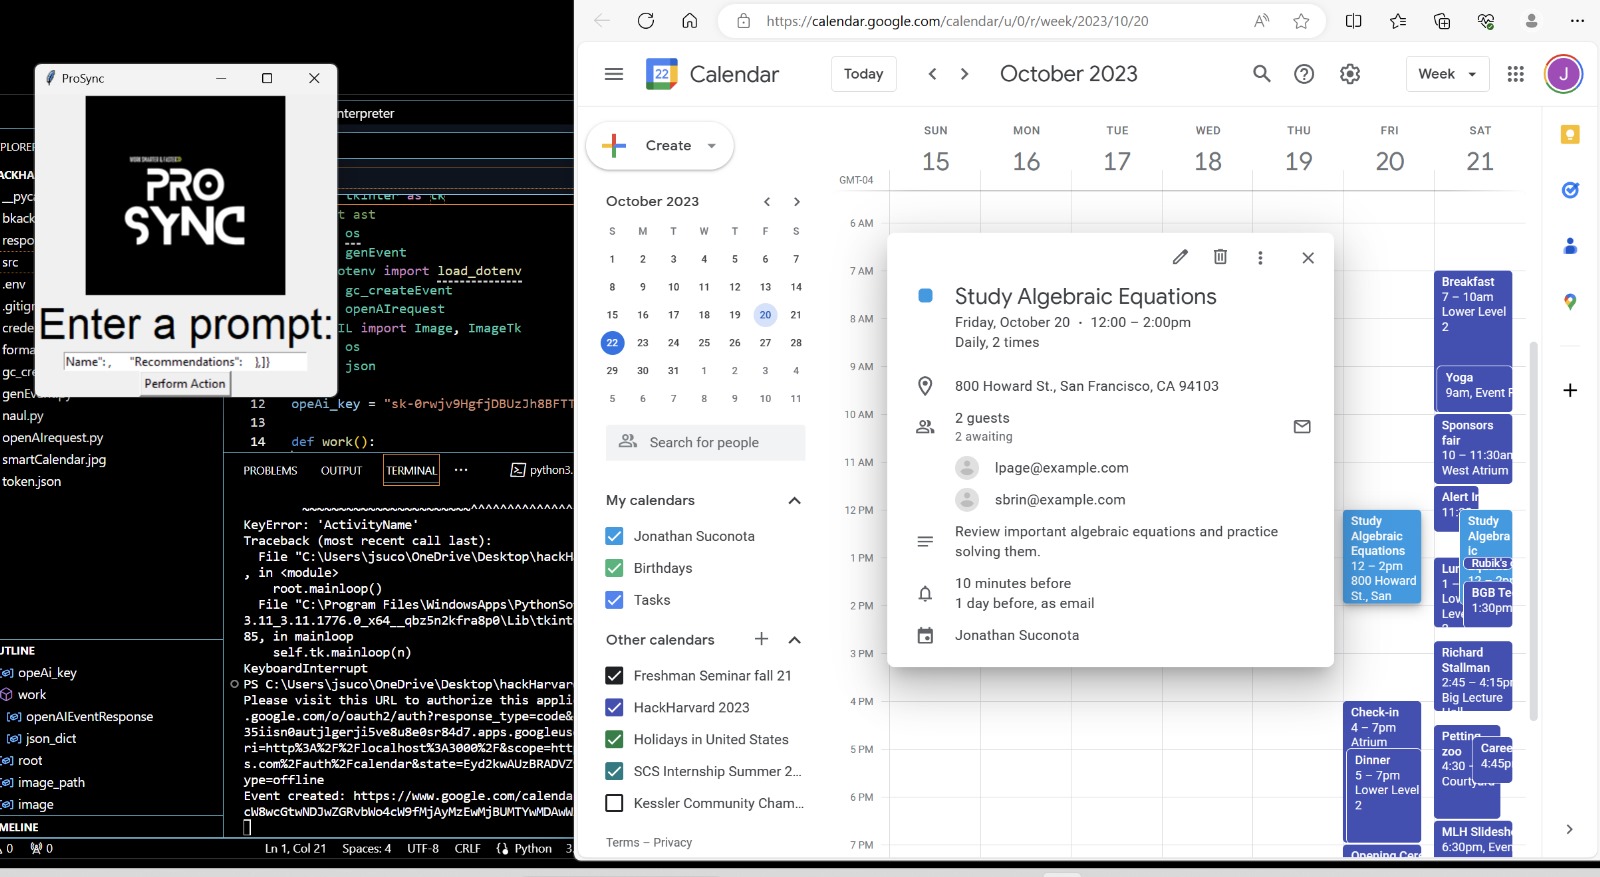Toggle Holidays in United States calendar
This screenshot has width=1600, height=877.
(x=614, y=740)
